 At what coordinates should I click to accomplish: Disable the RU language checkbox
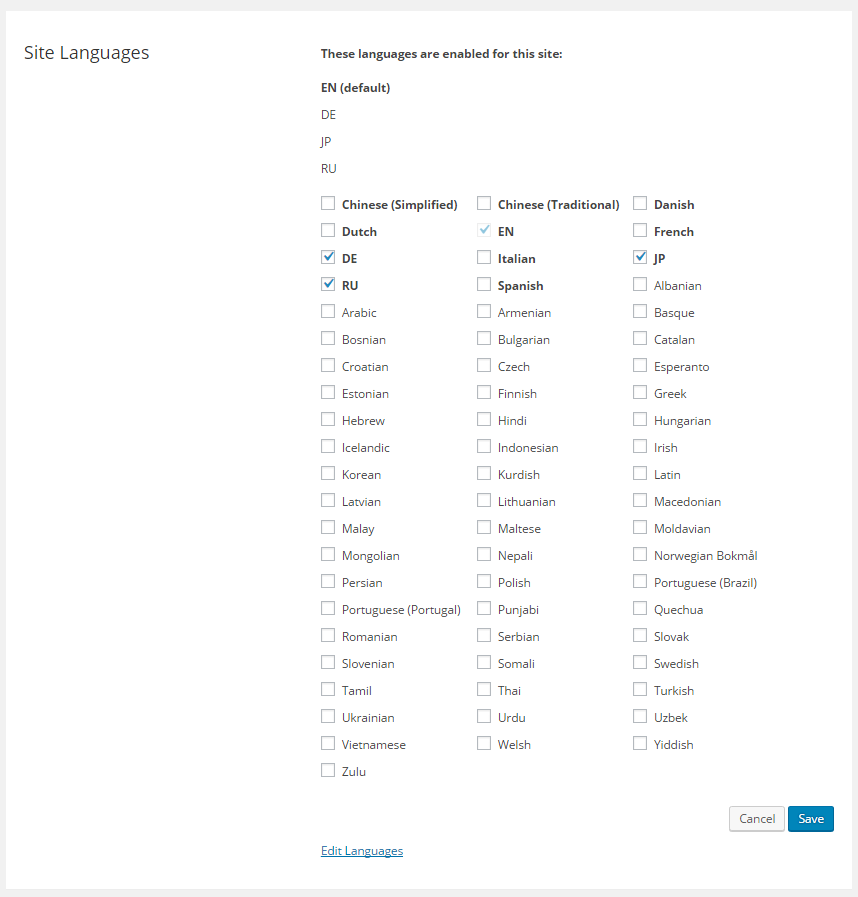click(328, 285)
